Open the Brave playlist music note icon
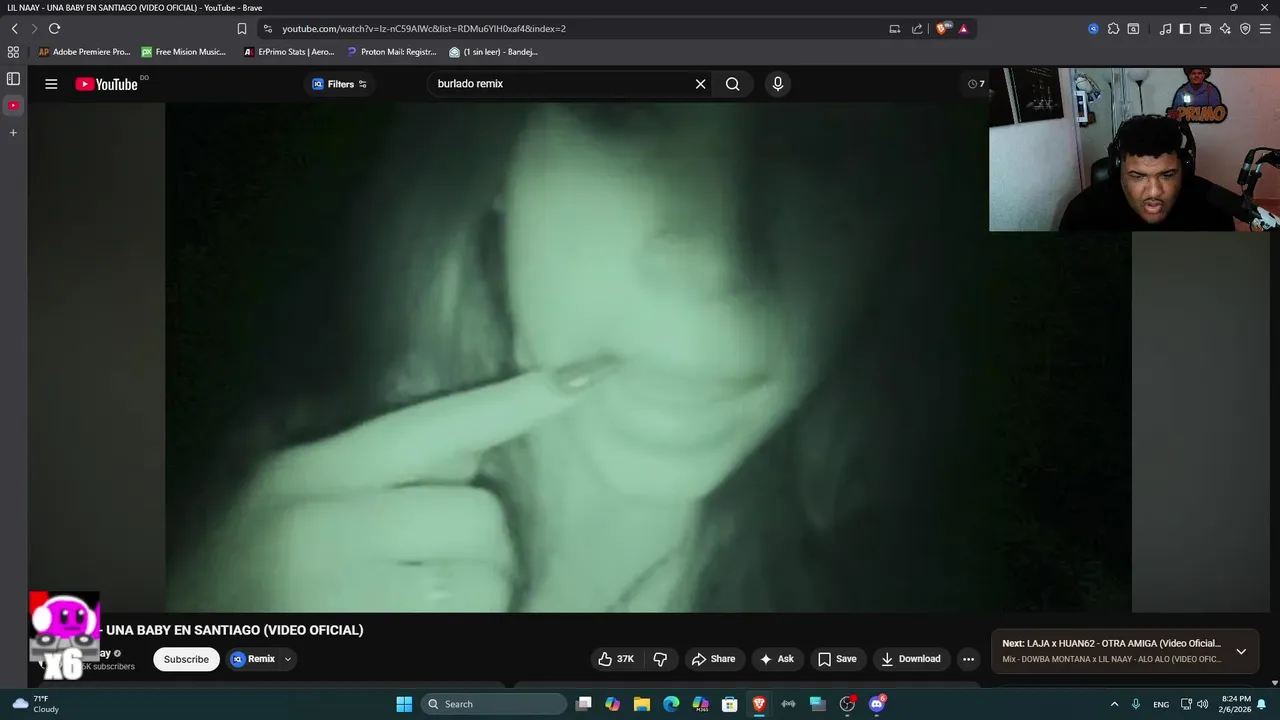This screenshot has height=720, width=1280. click(x=1165, y=29)
